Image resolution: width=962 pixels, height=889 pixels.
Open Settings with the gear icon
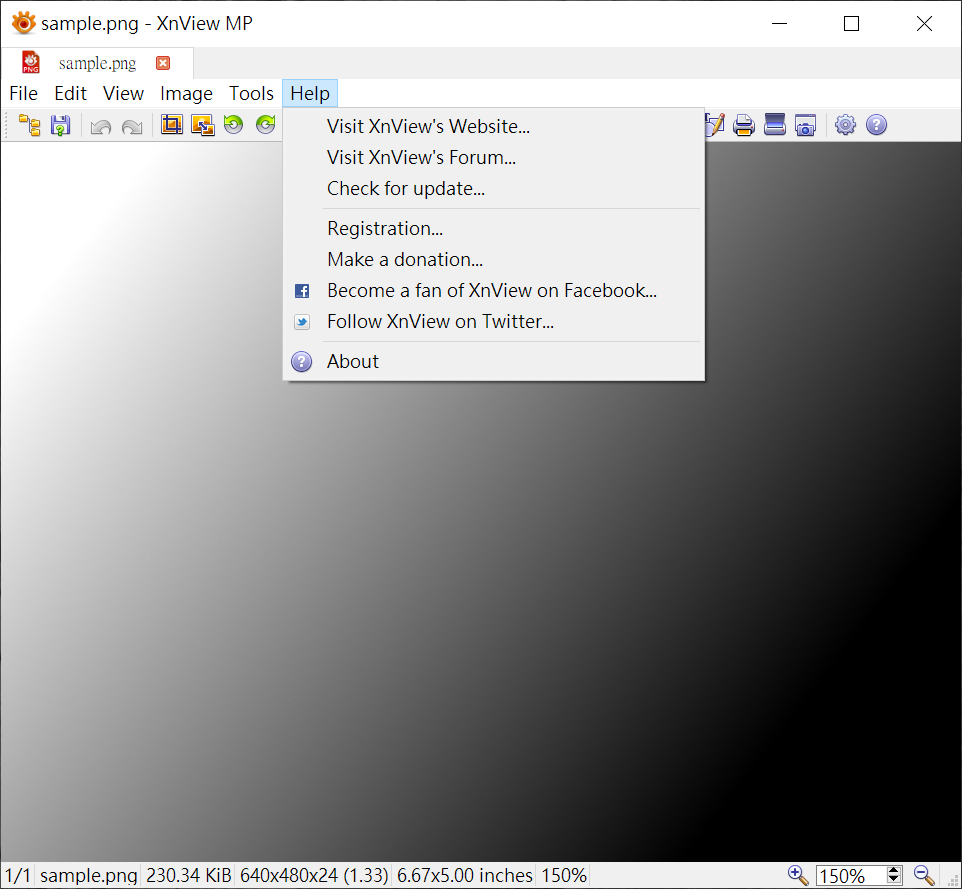click(x=845, y=125)
